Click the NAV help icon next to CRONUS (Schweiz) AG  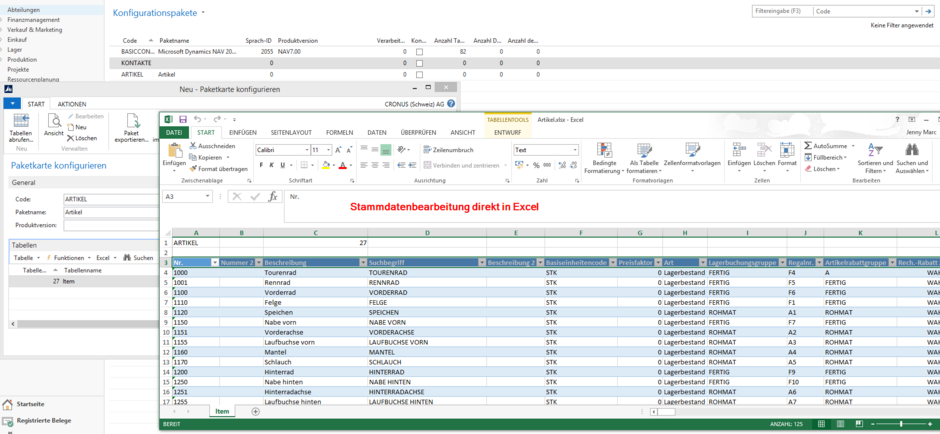click(451, 103)
